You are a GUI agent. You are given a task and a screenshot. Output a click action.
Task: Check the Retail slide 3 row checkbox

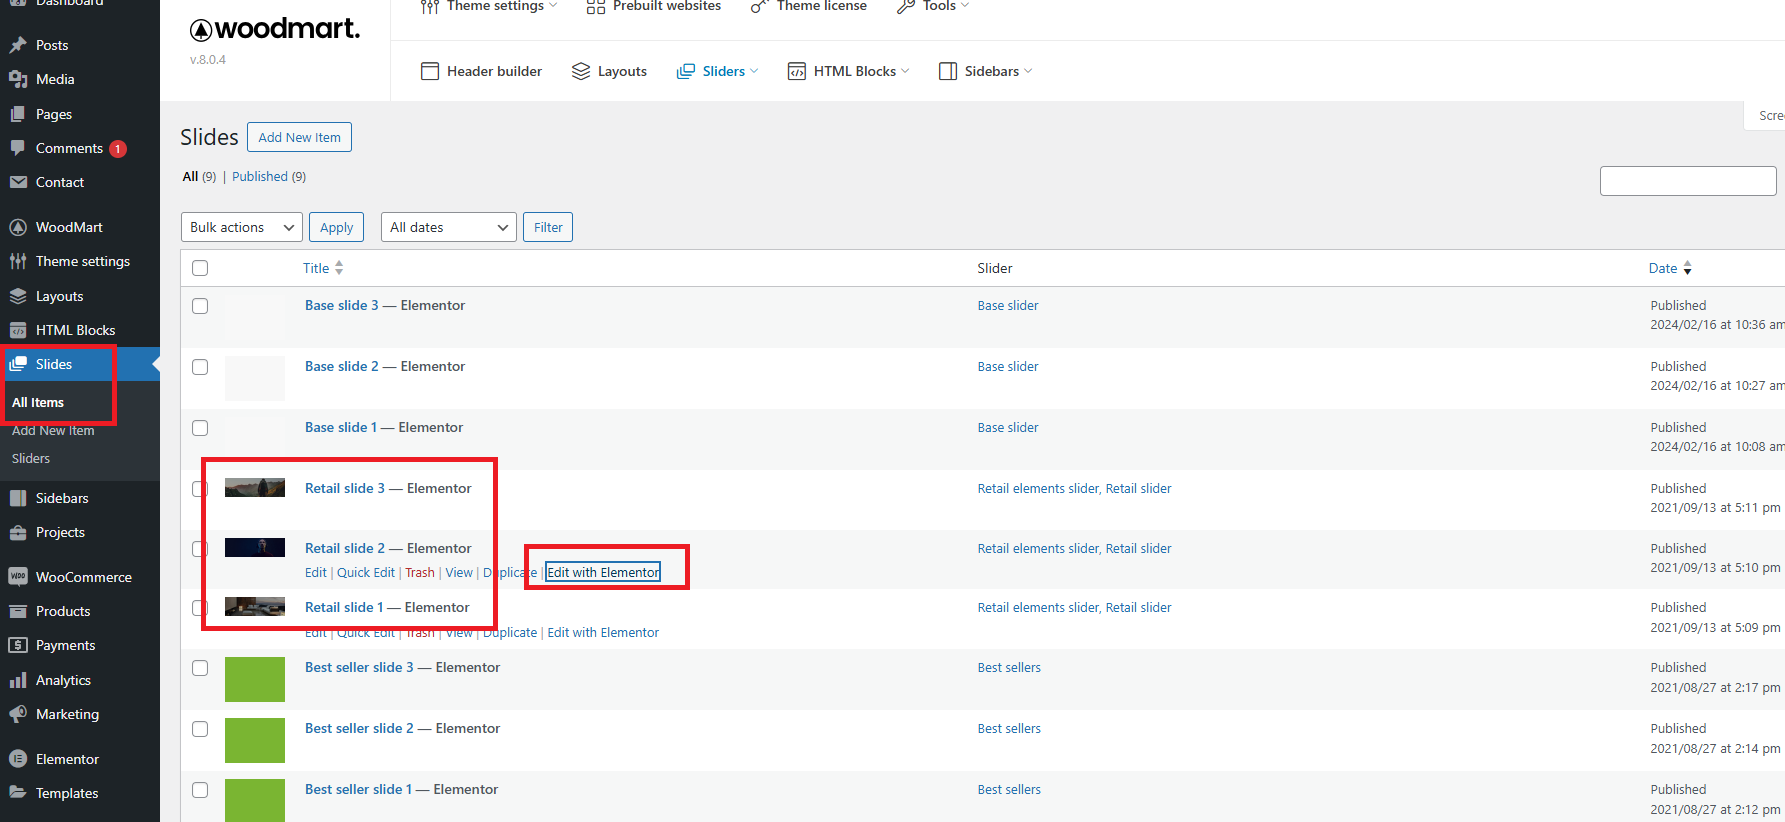[x=200, y=489]
